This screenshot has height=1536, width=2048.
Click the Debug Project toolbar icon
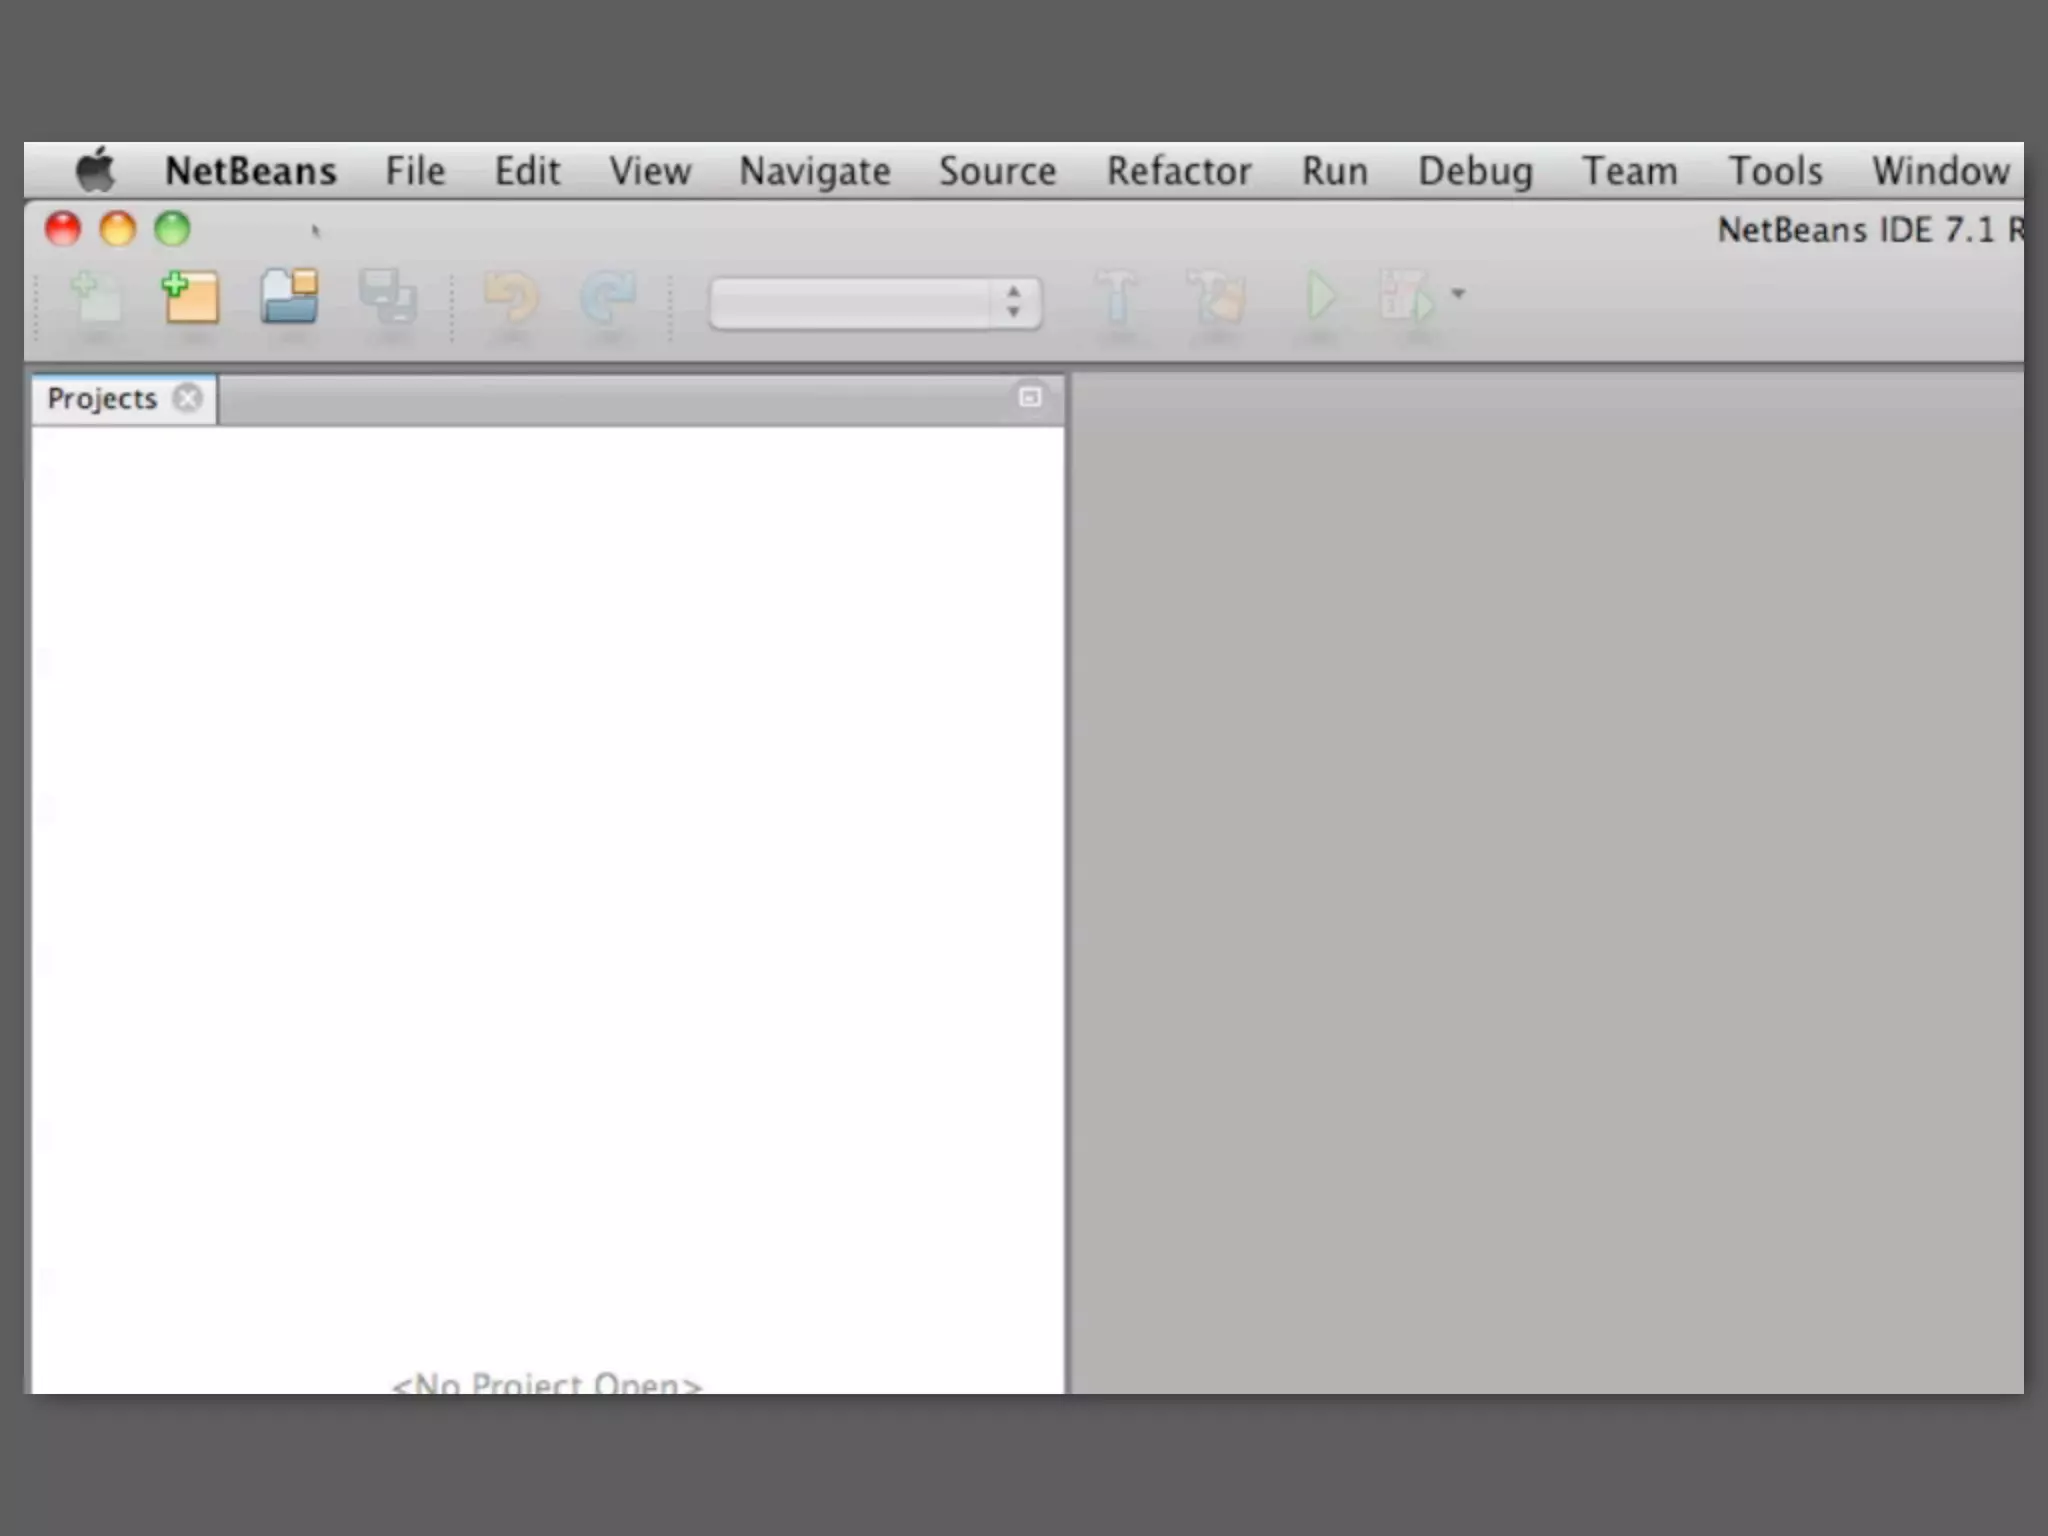pyautogui.click(x=1406, y=297)
